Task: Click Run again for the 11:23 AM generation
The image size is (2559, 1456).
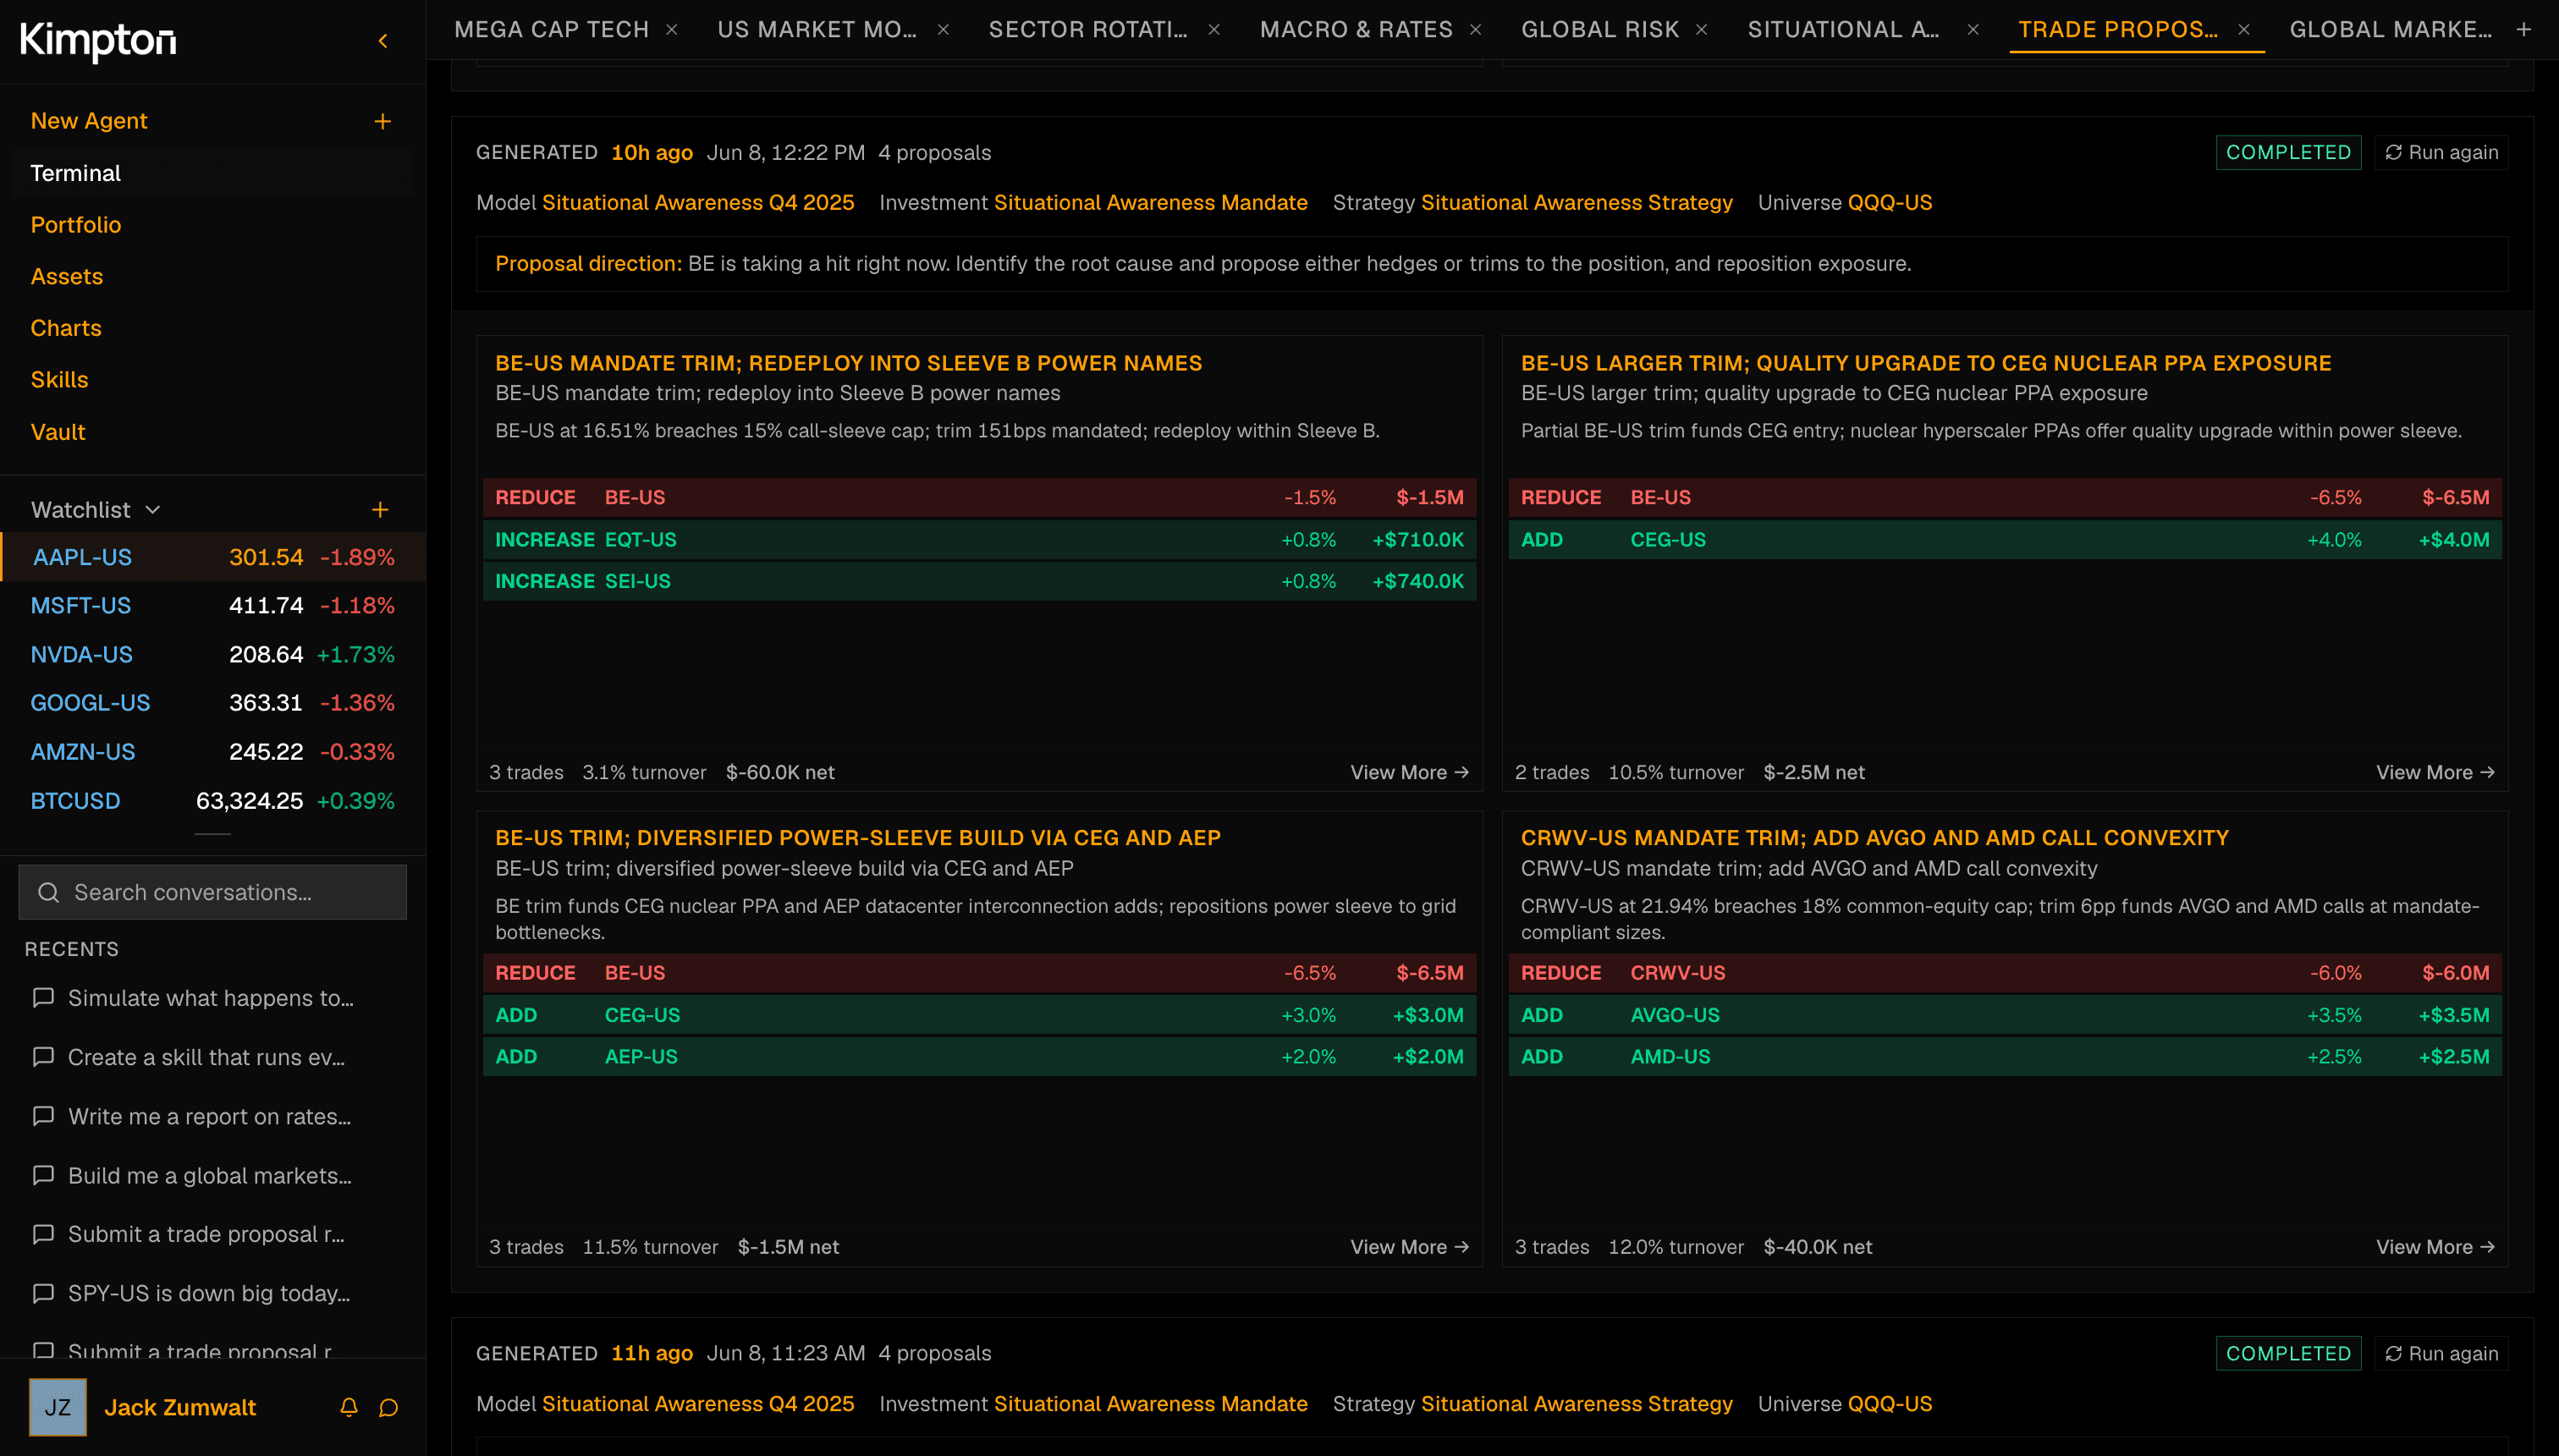Action: point(2441,1353)
